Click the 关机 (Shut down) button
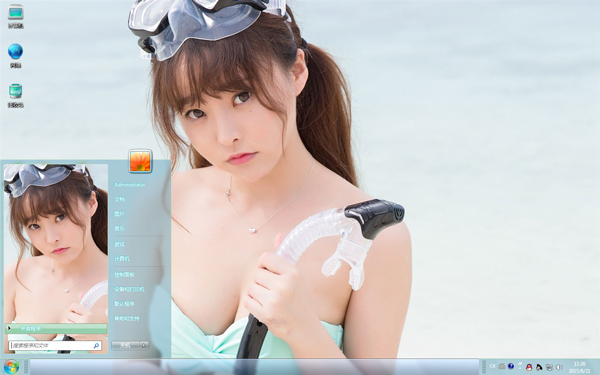Image resolution: width=600 pixels, height=375 pixels. [x=125, y=346]
